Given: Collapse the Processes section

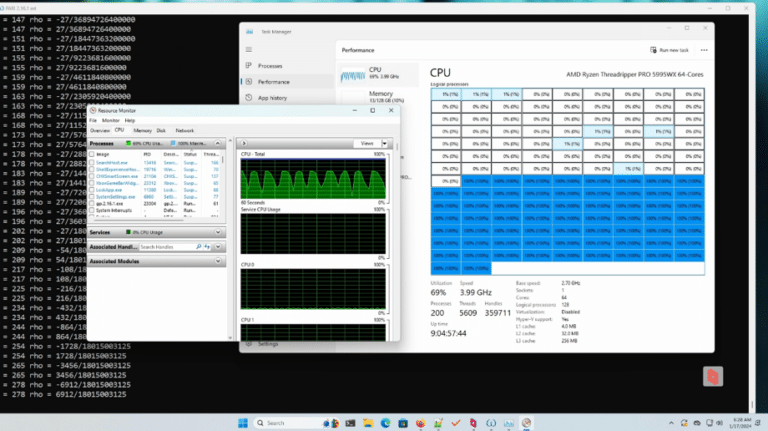Looking at the screenshot, I should pos(217,144).
